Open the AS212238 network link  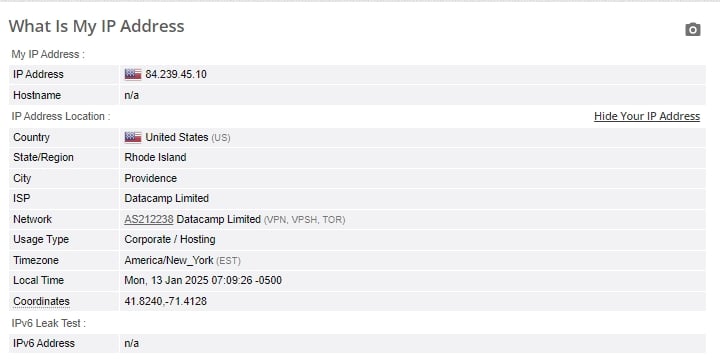(149, 219)
